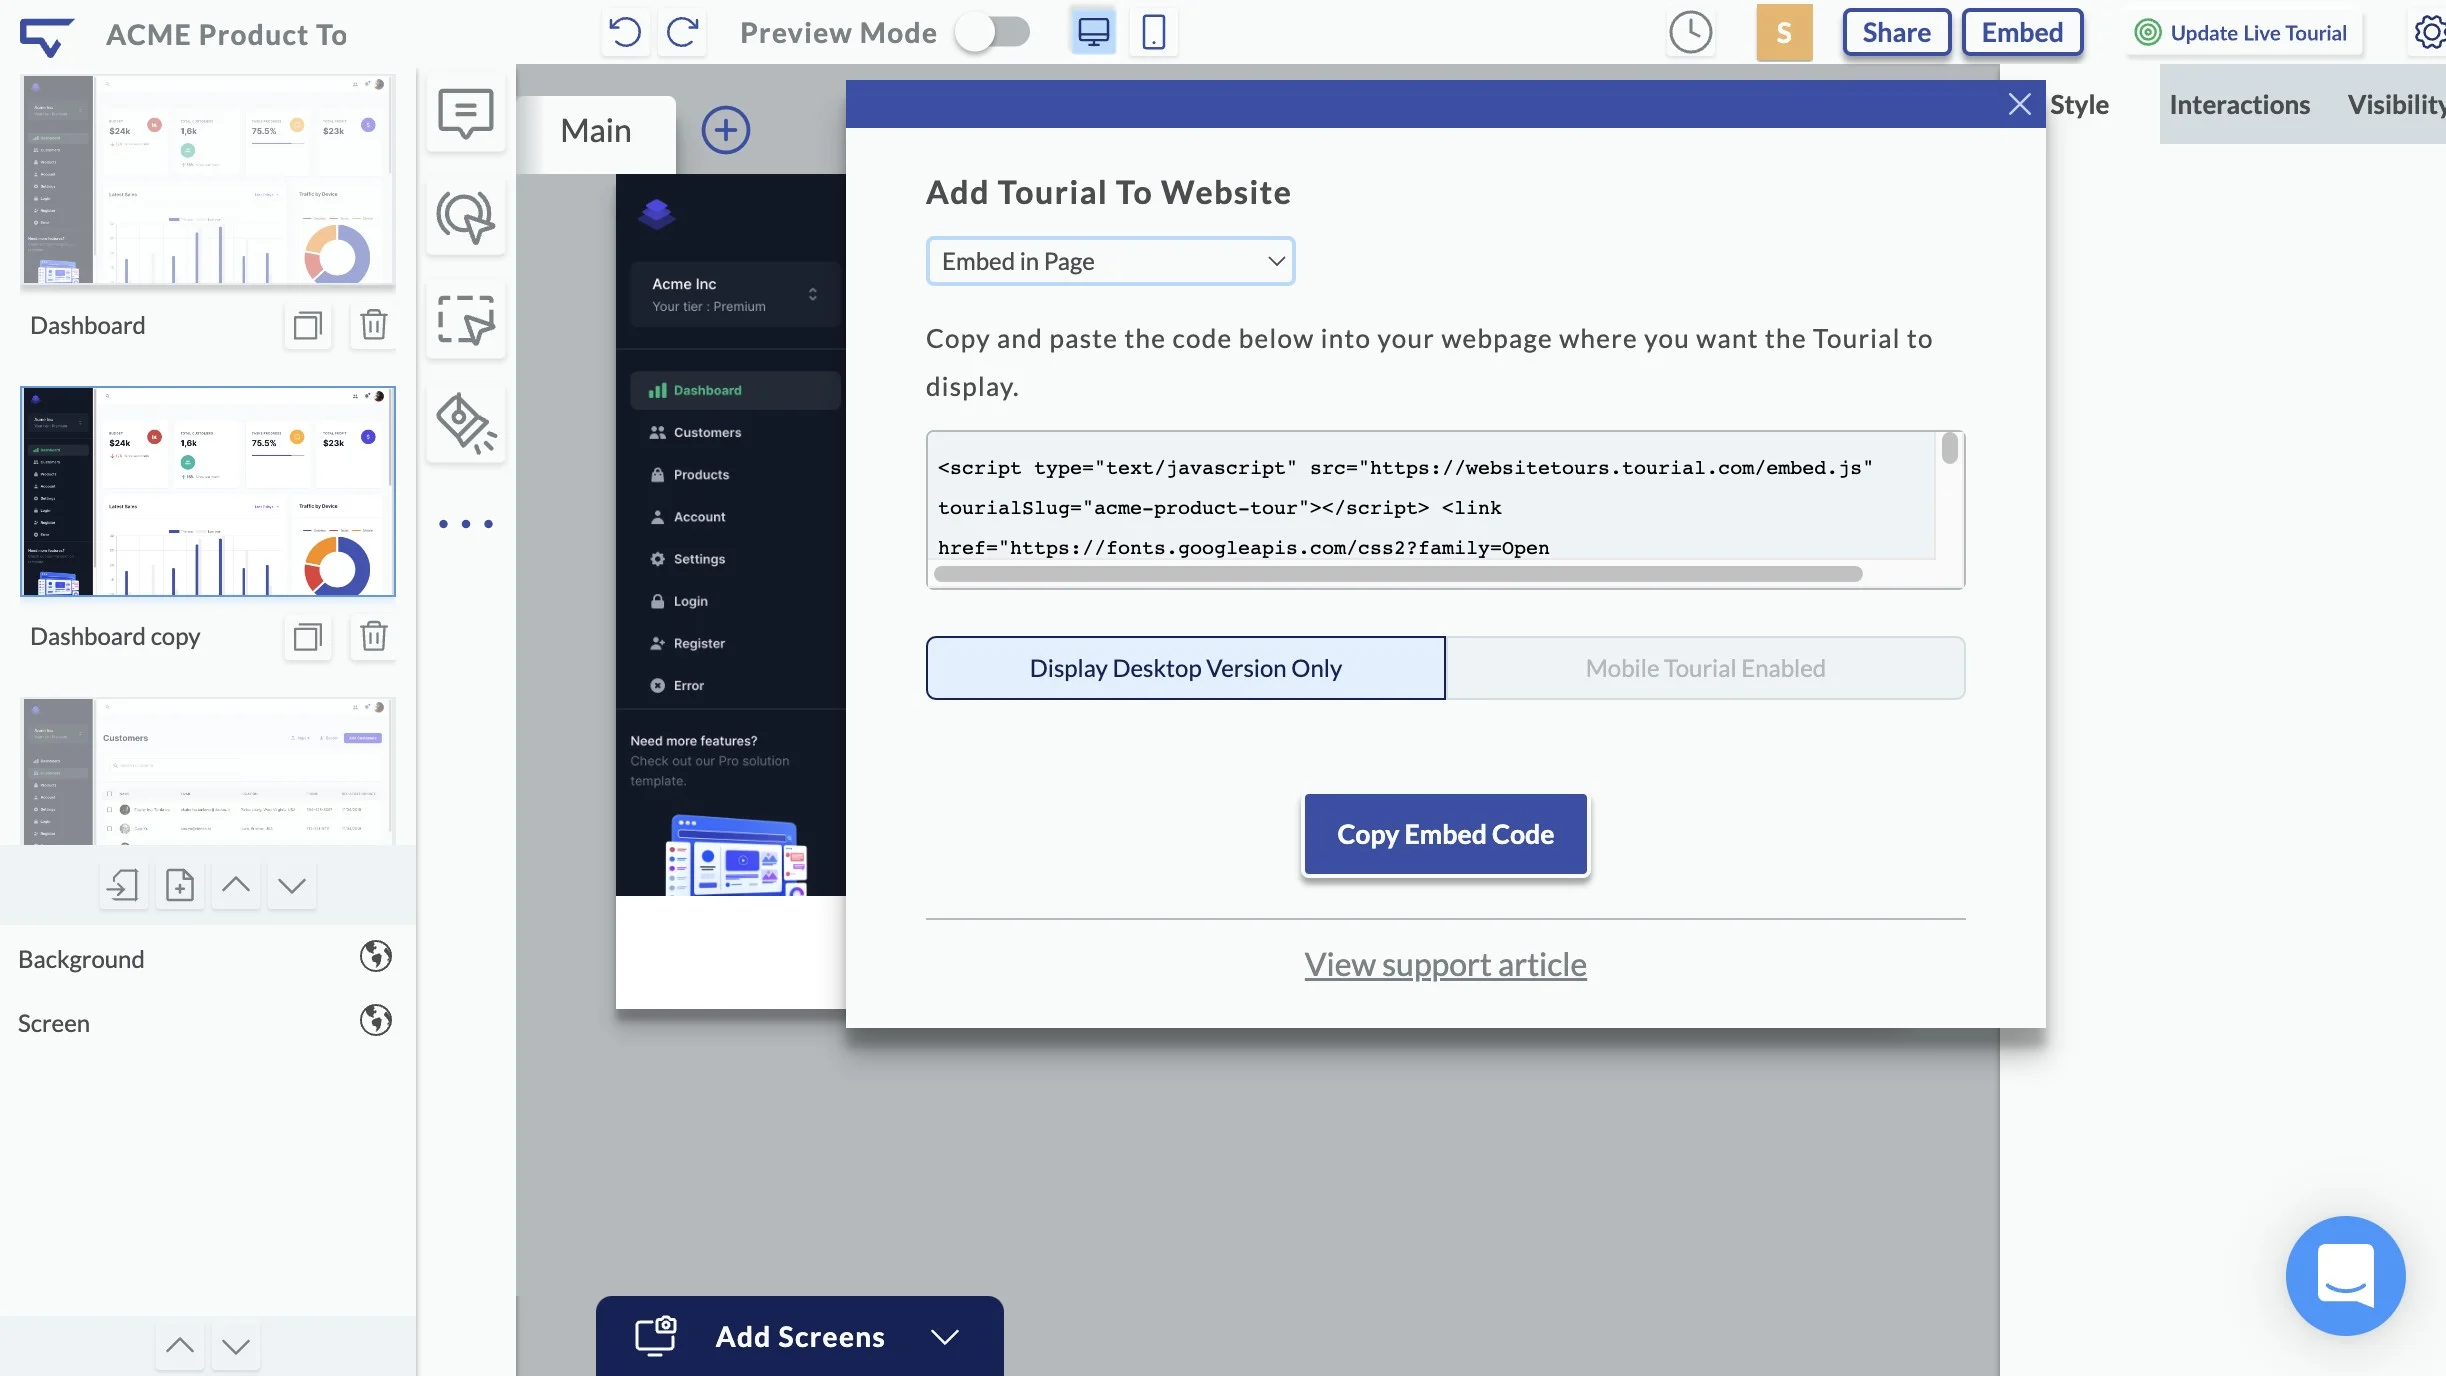Viewport: 2446px width, 1376px height.
Task: Move screen up arrow
Action: tap(236, 885)
